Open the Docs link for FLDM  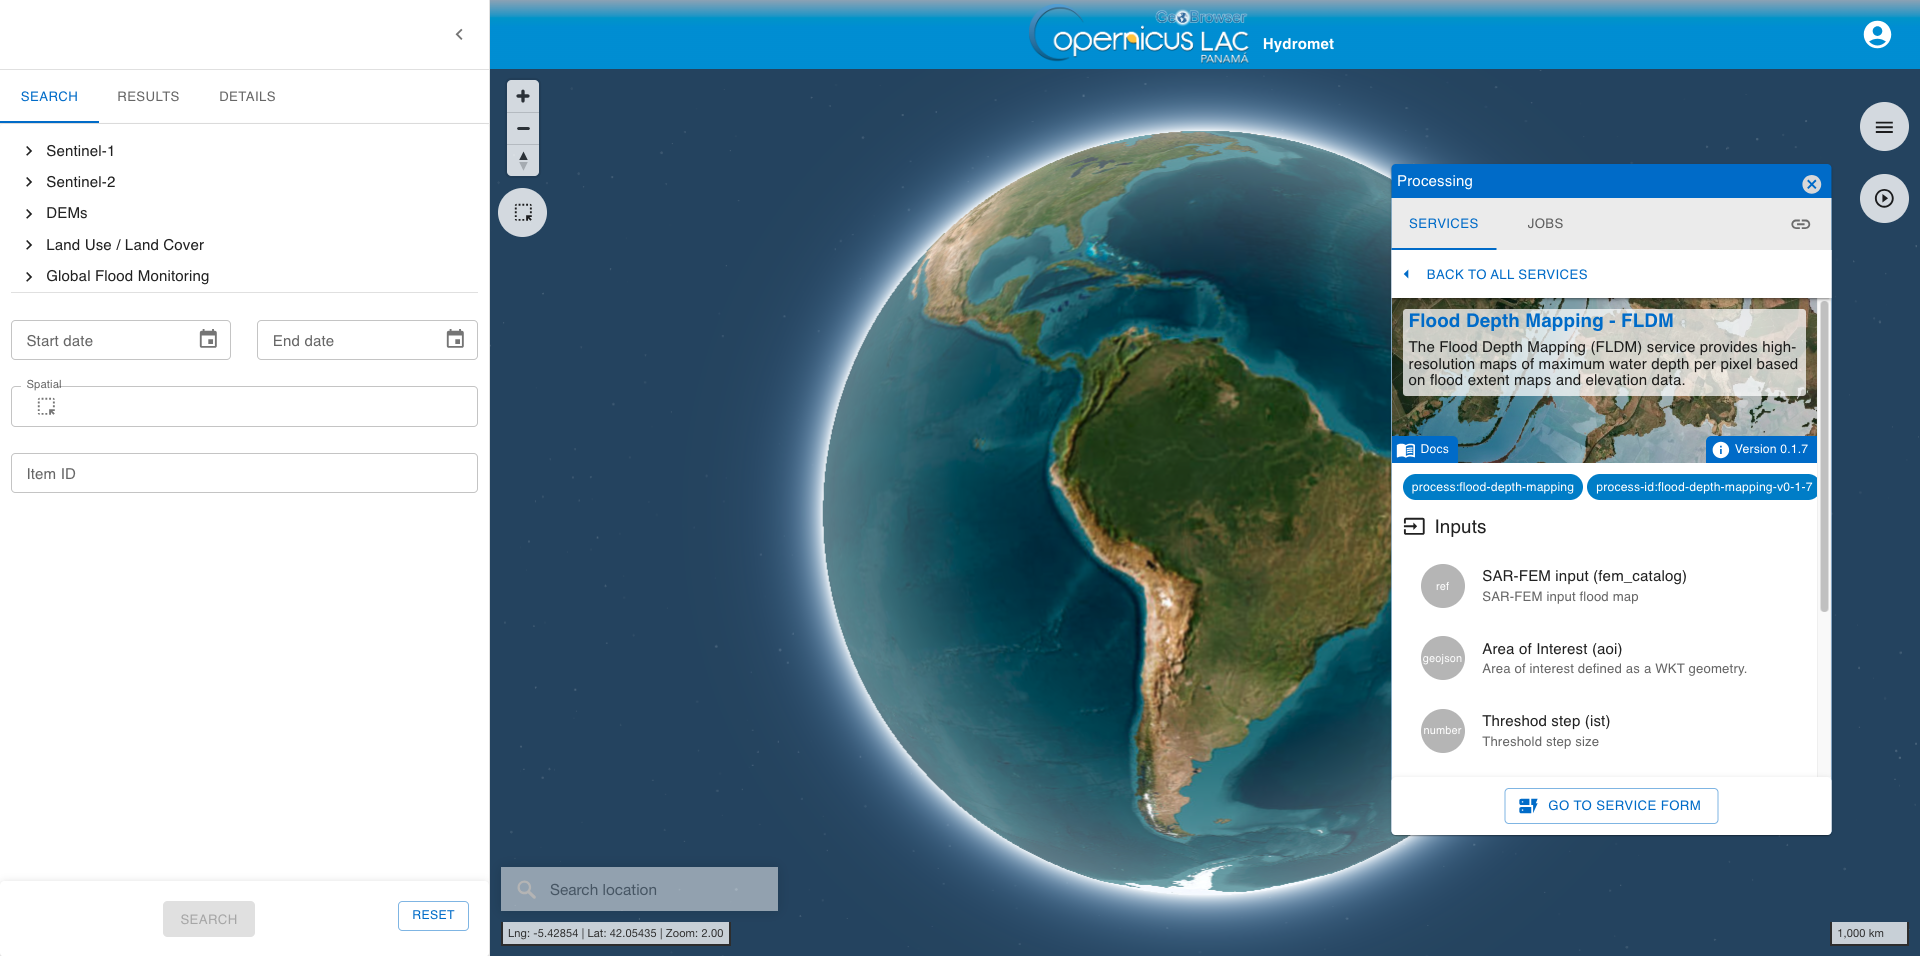click(1424, 450)
